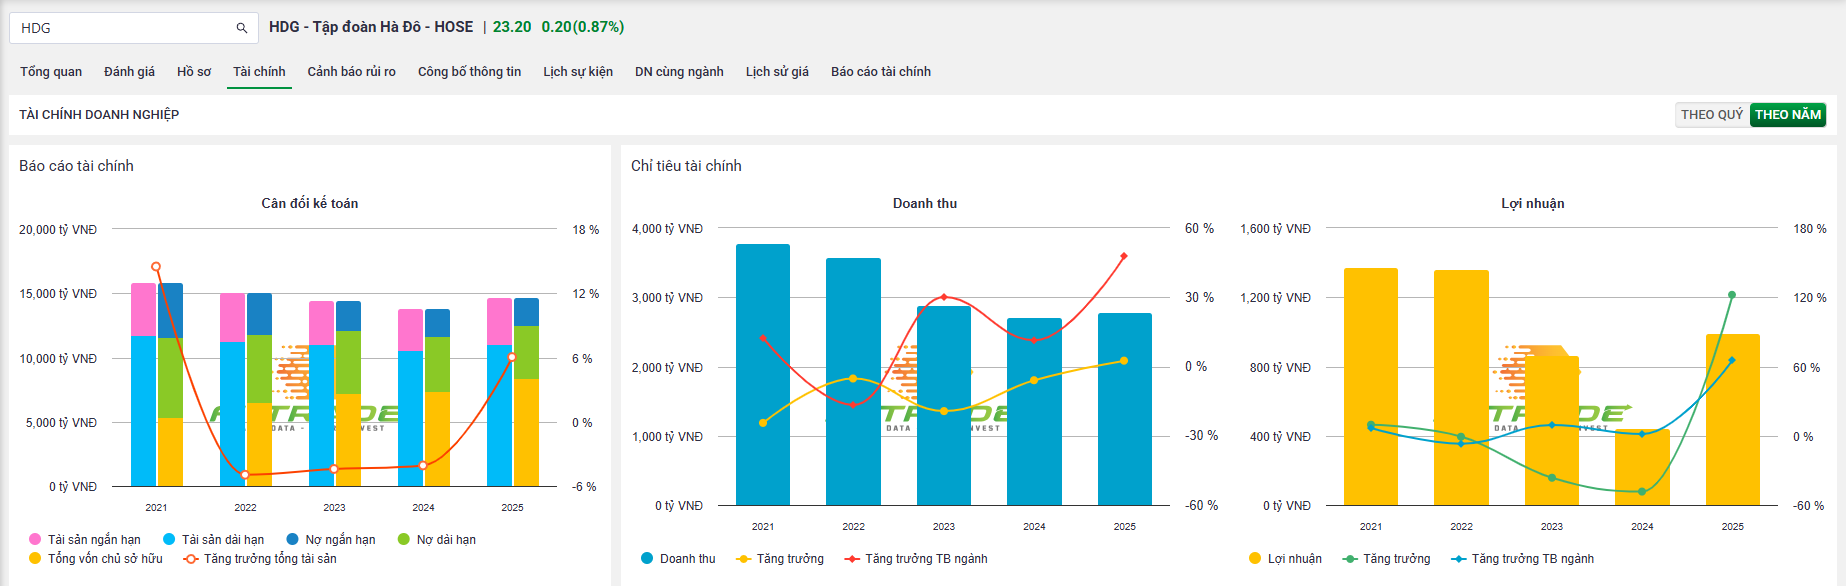The image size is (1846, 586).
Task: Click the TÀI CHÍNH DOANH NGHIỆP section header
Action: point(99,115)
